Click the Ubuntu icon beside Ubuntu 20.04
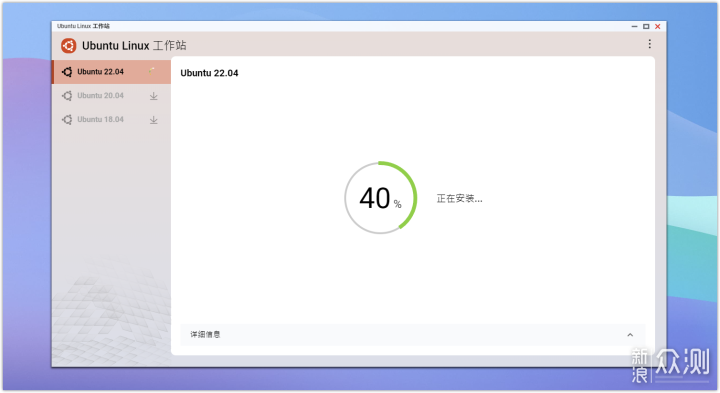The height and width of the screenshot is (393, 720). pos(67,95)
